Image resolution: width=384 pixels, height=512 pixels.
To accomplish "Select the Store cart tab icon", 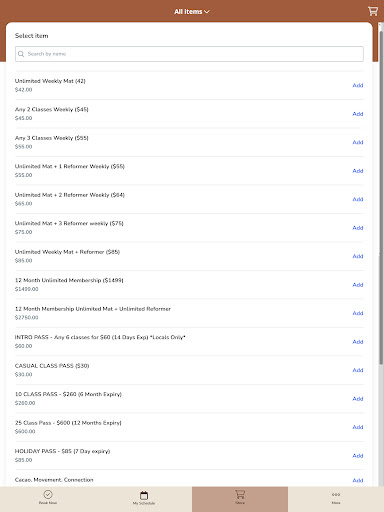I will [x=240, y=494].
